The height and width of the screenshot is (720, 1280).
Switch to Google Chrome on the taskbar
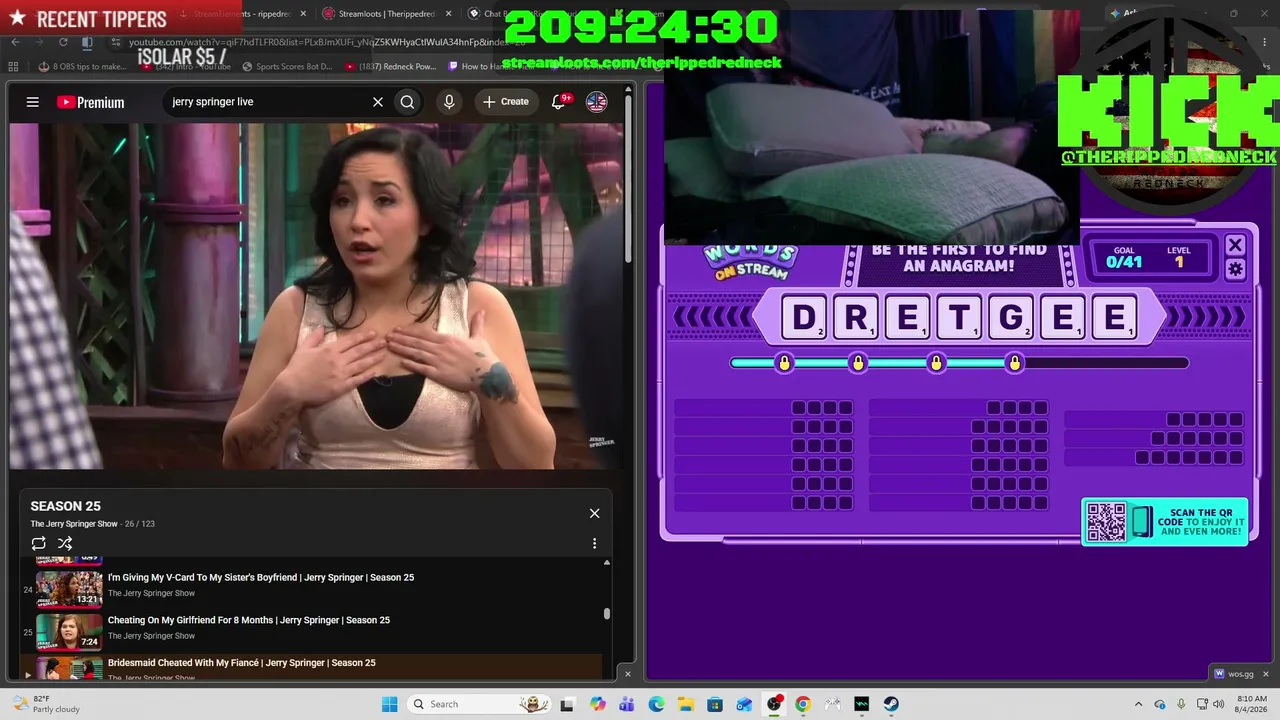click(x=803, y=704)
